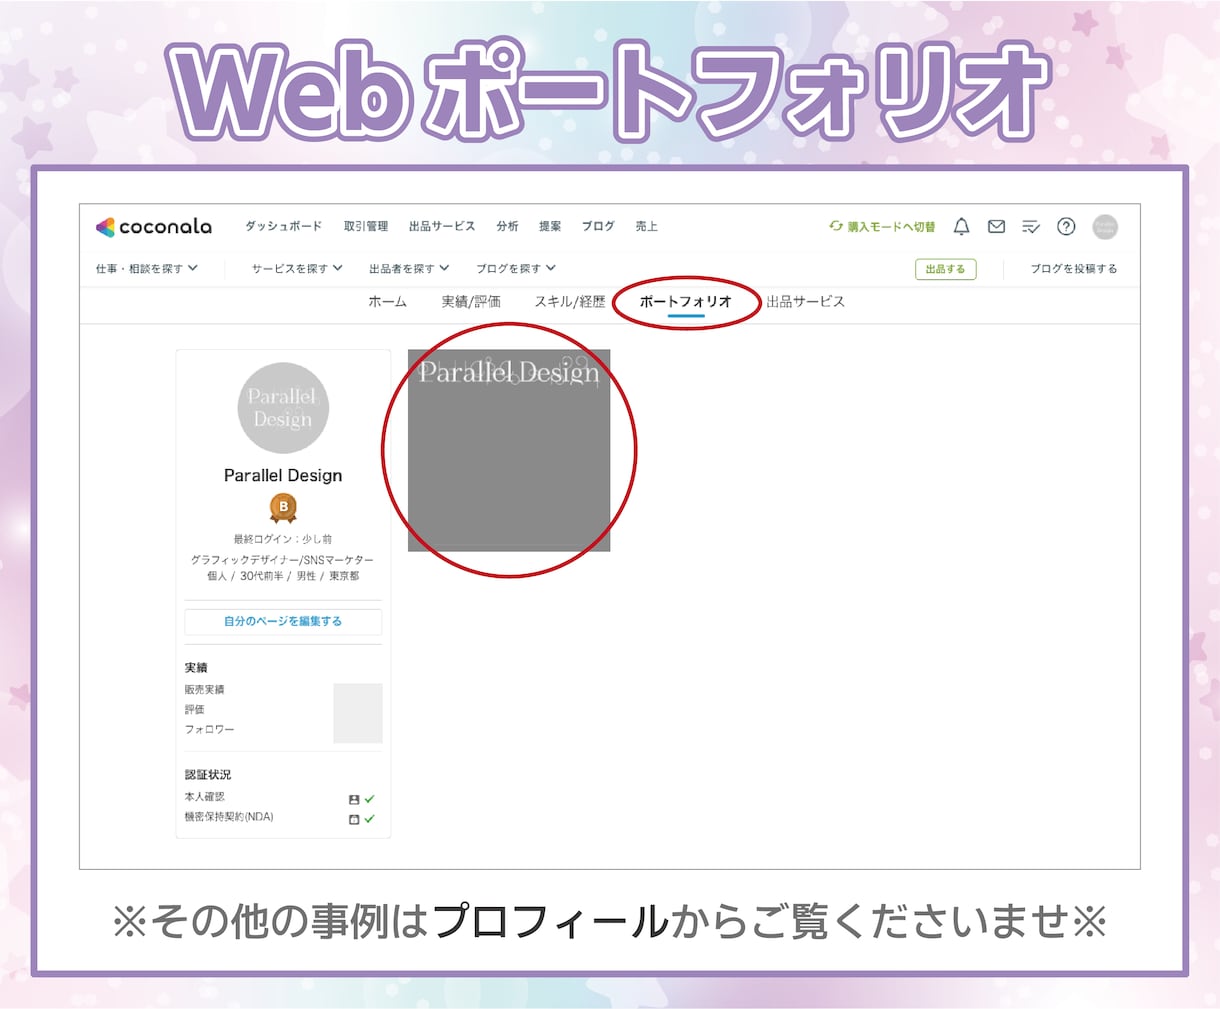Viewport: 1220px width, 1009px height.
Task: Open 出品サービス in top navigation
Action: pyautogui.click(x=442, y=227)
